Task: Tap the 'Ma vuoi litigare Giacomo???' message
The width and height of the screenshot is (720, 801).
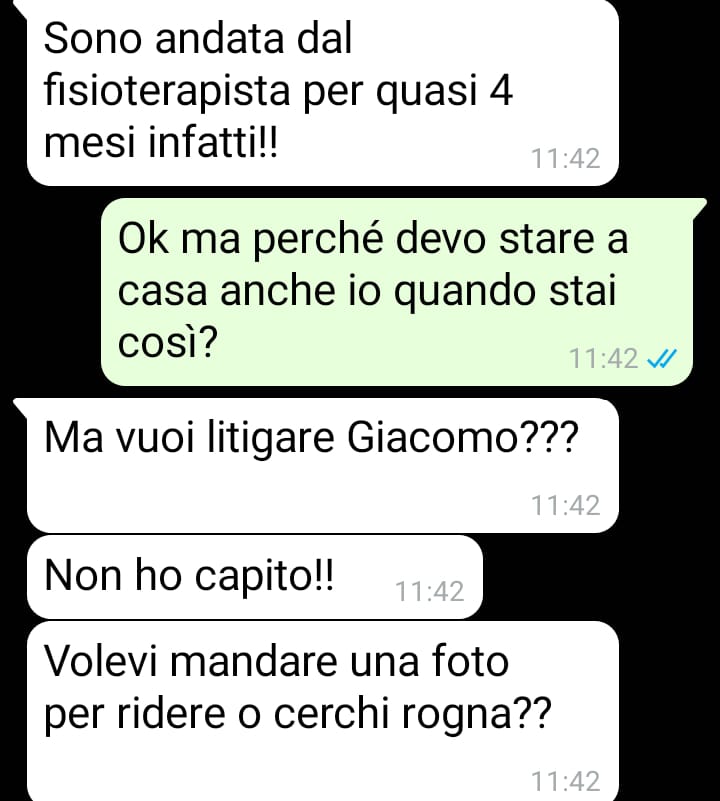Action: (x=322, y=465)
